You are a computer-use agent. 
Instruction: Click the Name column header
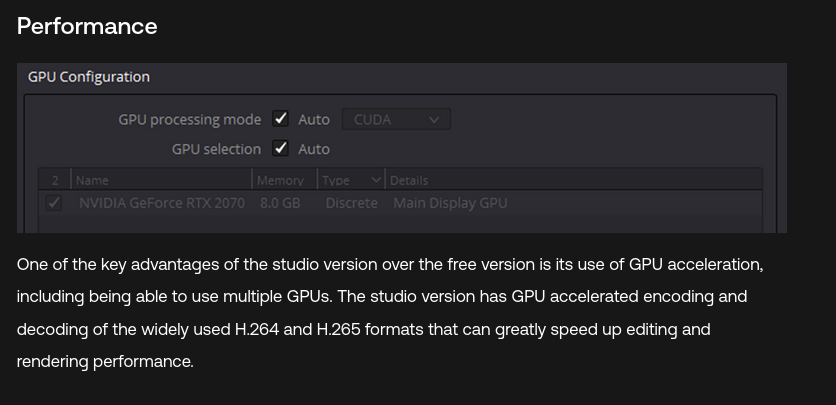(92, 181)
